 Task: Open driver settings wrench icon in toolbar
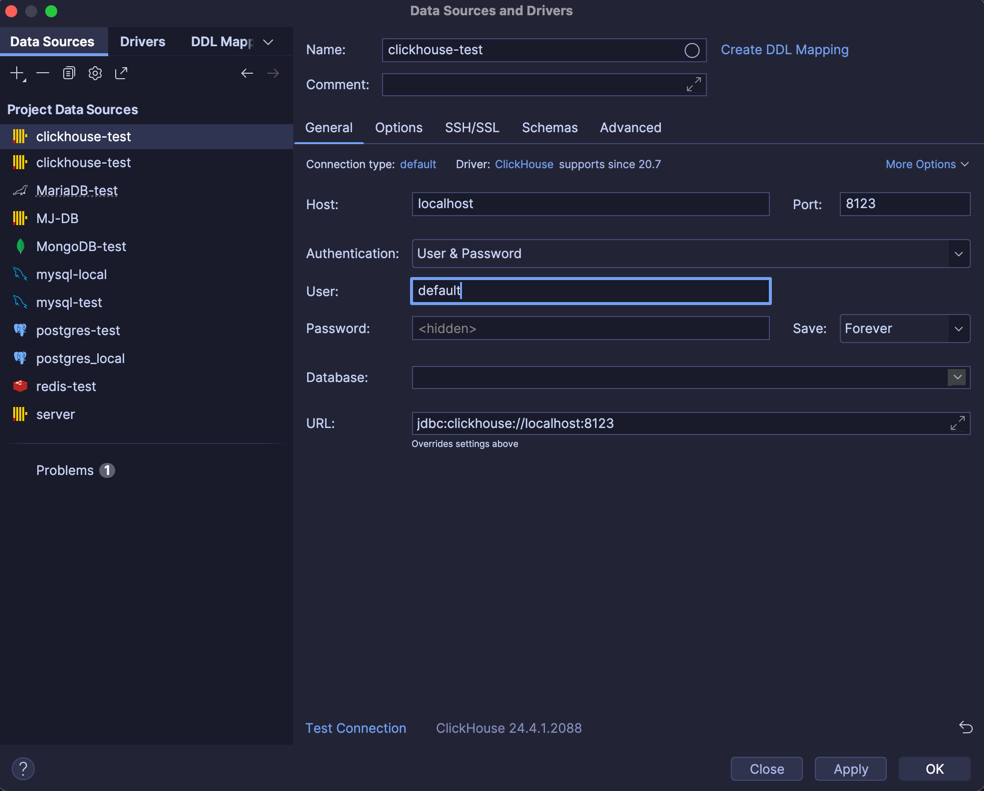click(x=95, y=73)
